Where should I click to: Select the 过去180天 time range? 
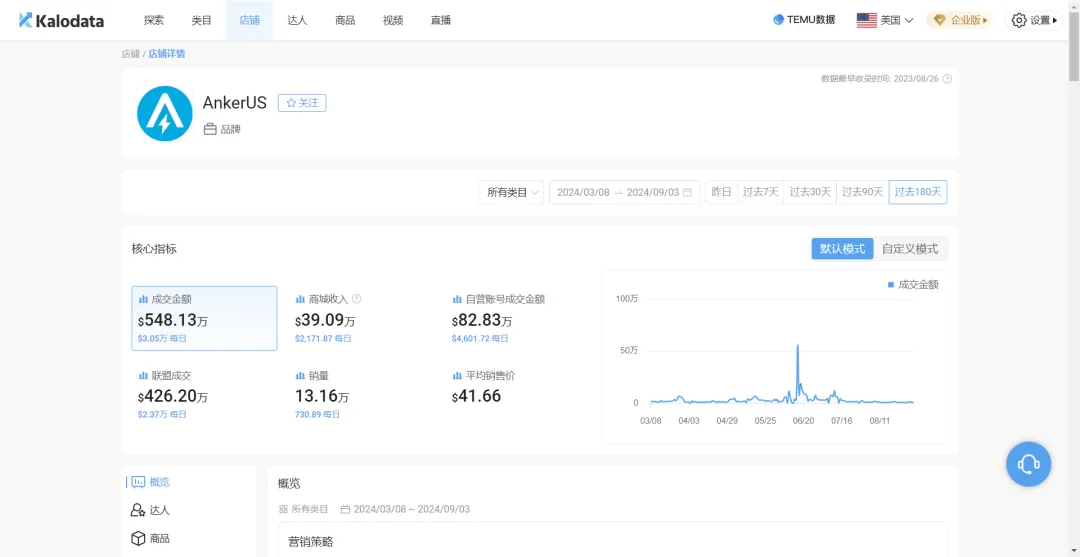(917, 192)
